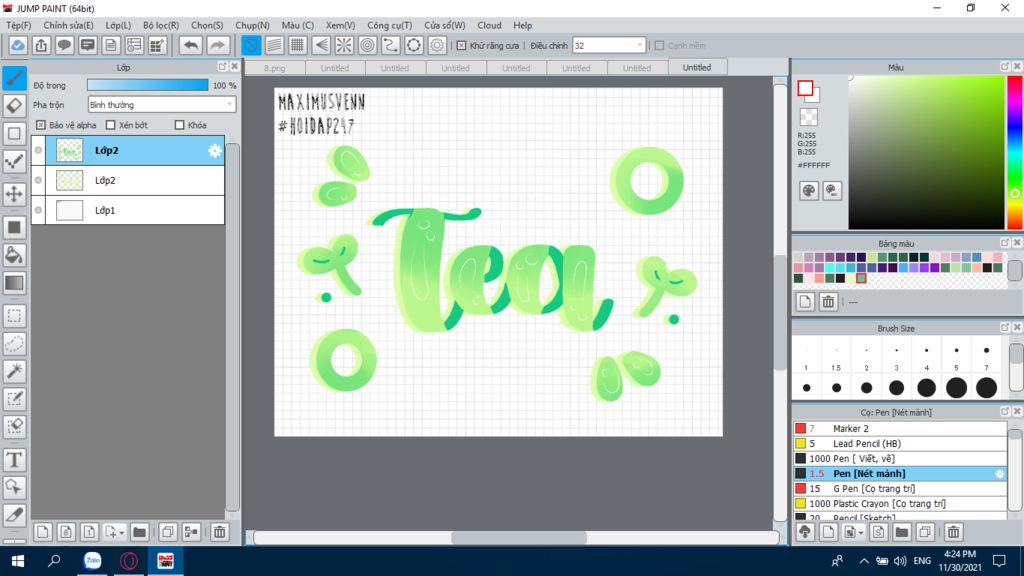Image resolution: width=1024 pixels, height=576 pixels.
Task: Enable curve snap guide
Action: pyautogui.click(x=391, y=45)
